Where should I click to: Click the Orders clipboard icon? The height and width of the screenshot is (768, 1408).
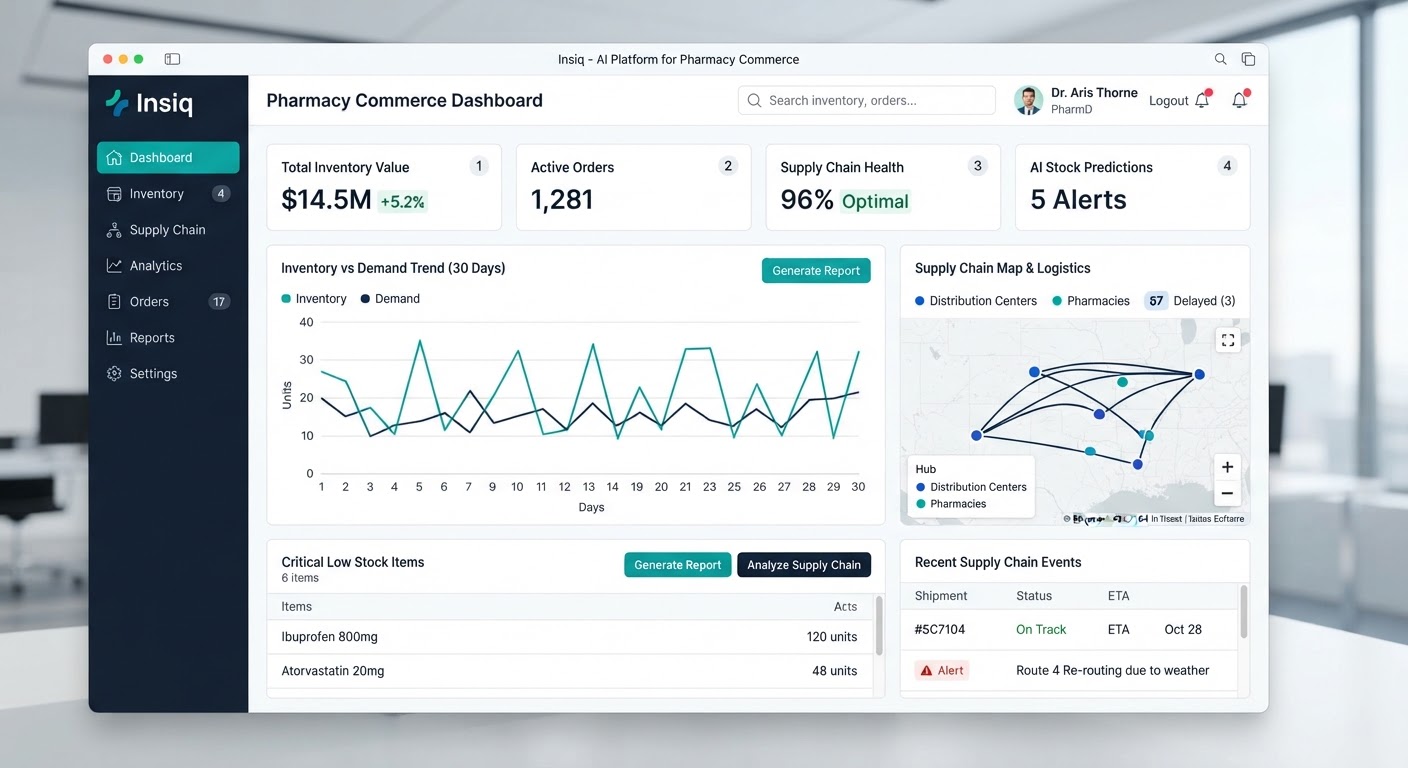click(x=114, y=302)
